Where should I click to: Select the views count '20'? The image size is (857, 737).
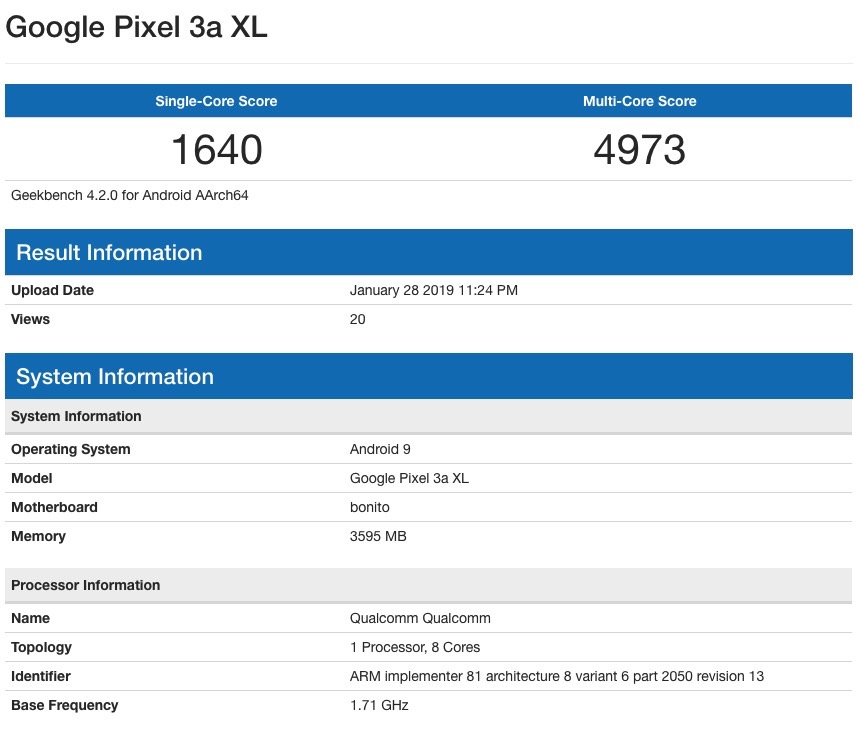click(x=357, y=319)
